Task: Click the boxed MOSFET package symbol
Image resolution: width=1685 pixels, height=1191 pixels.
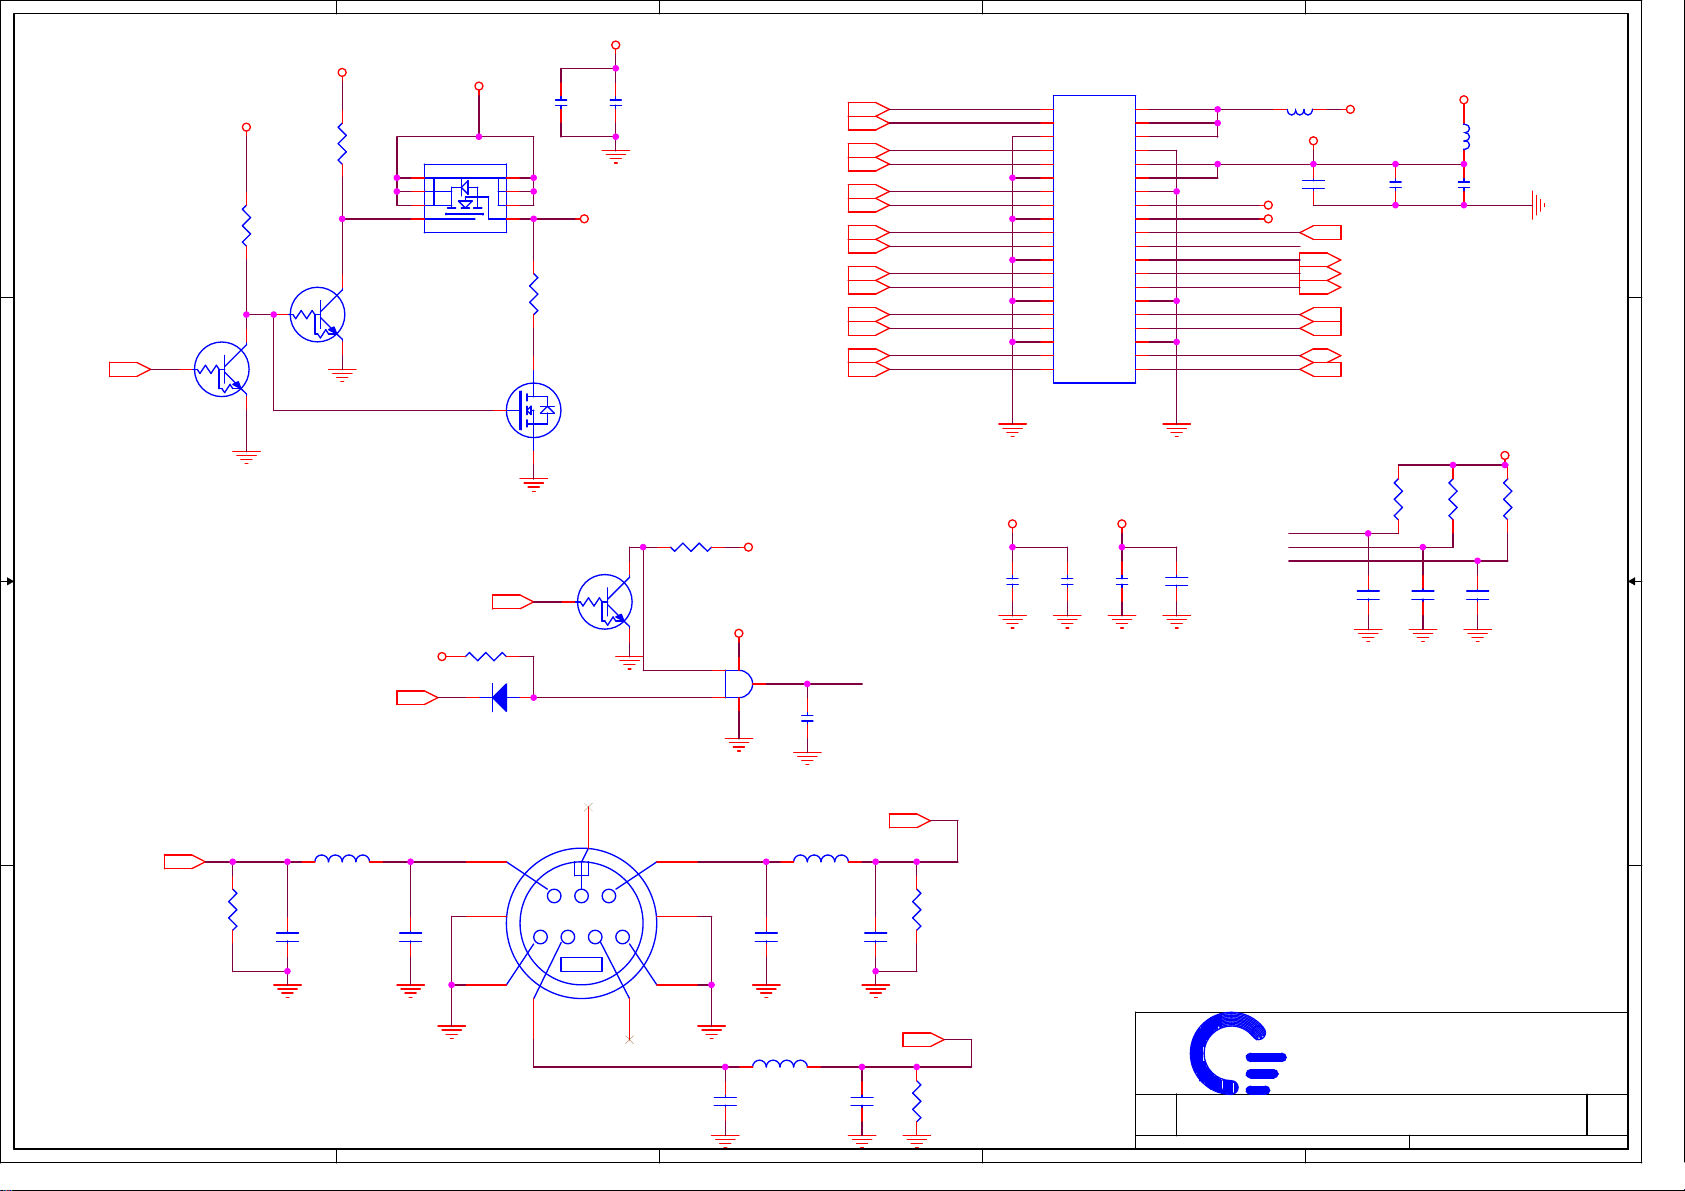Action: tap(465, 198)
